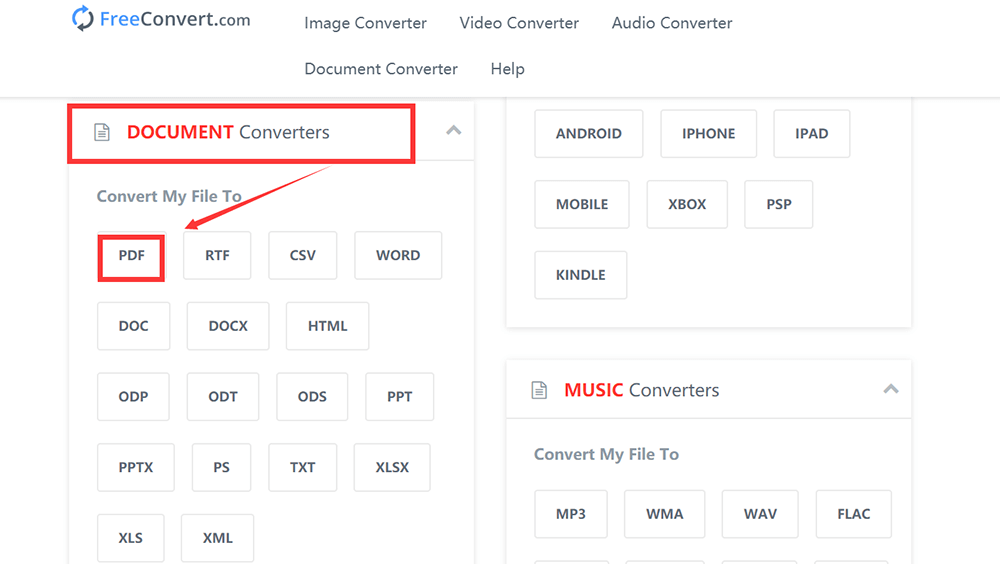Viewport: 1000px width, 564px height.
Task: Click the file icon beside MUSIC Converters
Action: [539, 390]
